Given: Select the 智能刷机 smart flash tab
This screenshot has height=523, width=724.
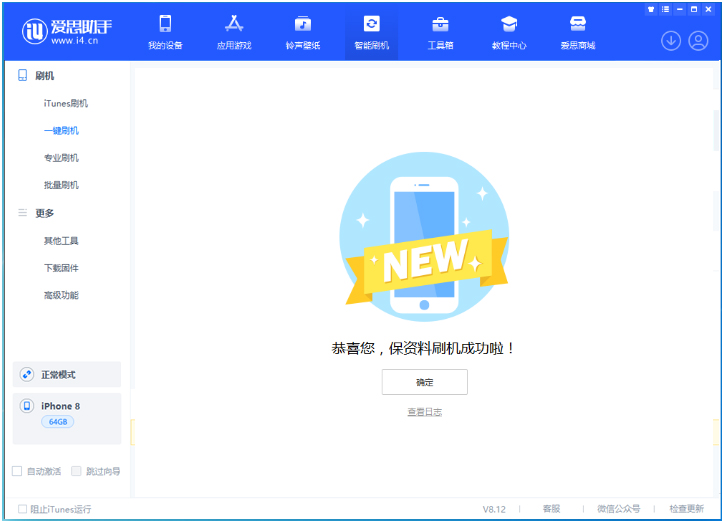Looking at the screenshot, I should (x=371, y=32).
